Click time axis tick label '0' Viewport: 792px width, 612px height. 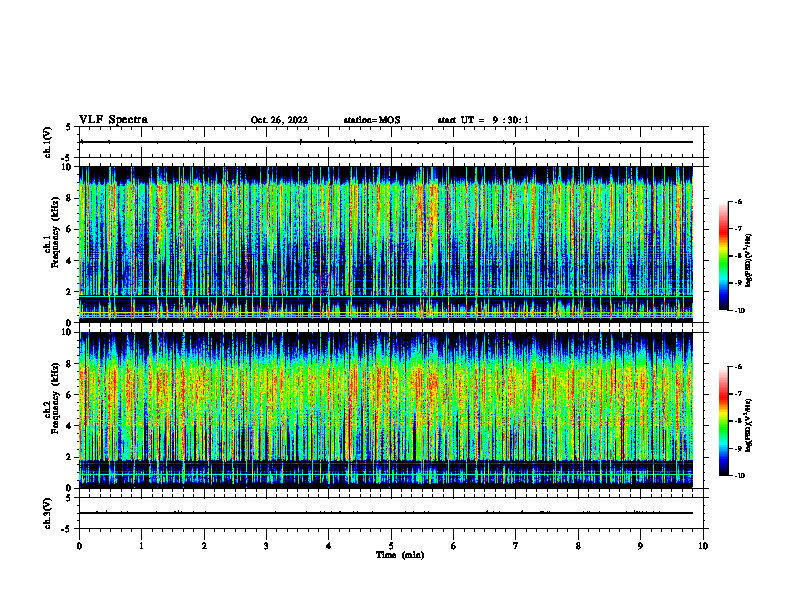point(79,546)
